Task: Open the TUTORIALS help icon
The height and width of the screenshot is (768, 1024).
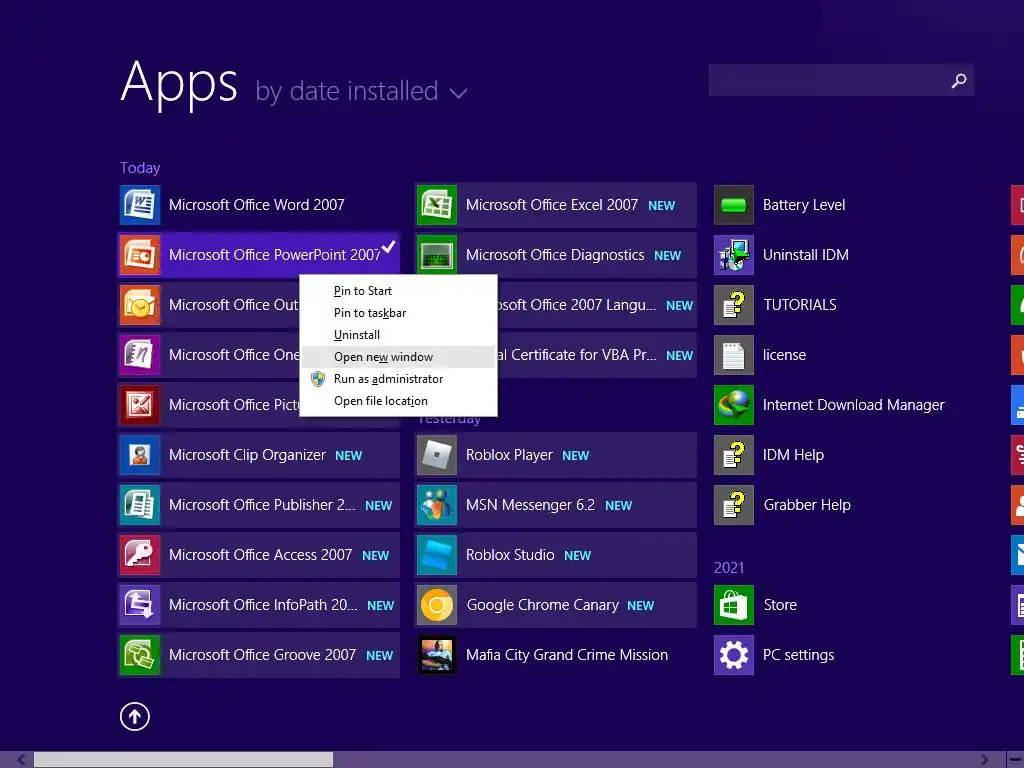Action: [734, 305]
